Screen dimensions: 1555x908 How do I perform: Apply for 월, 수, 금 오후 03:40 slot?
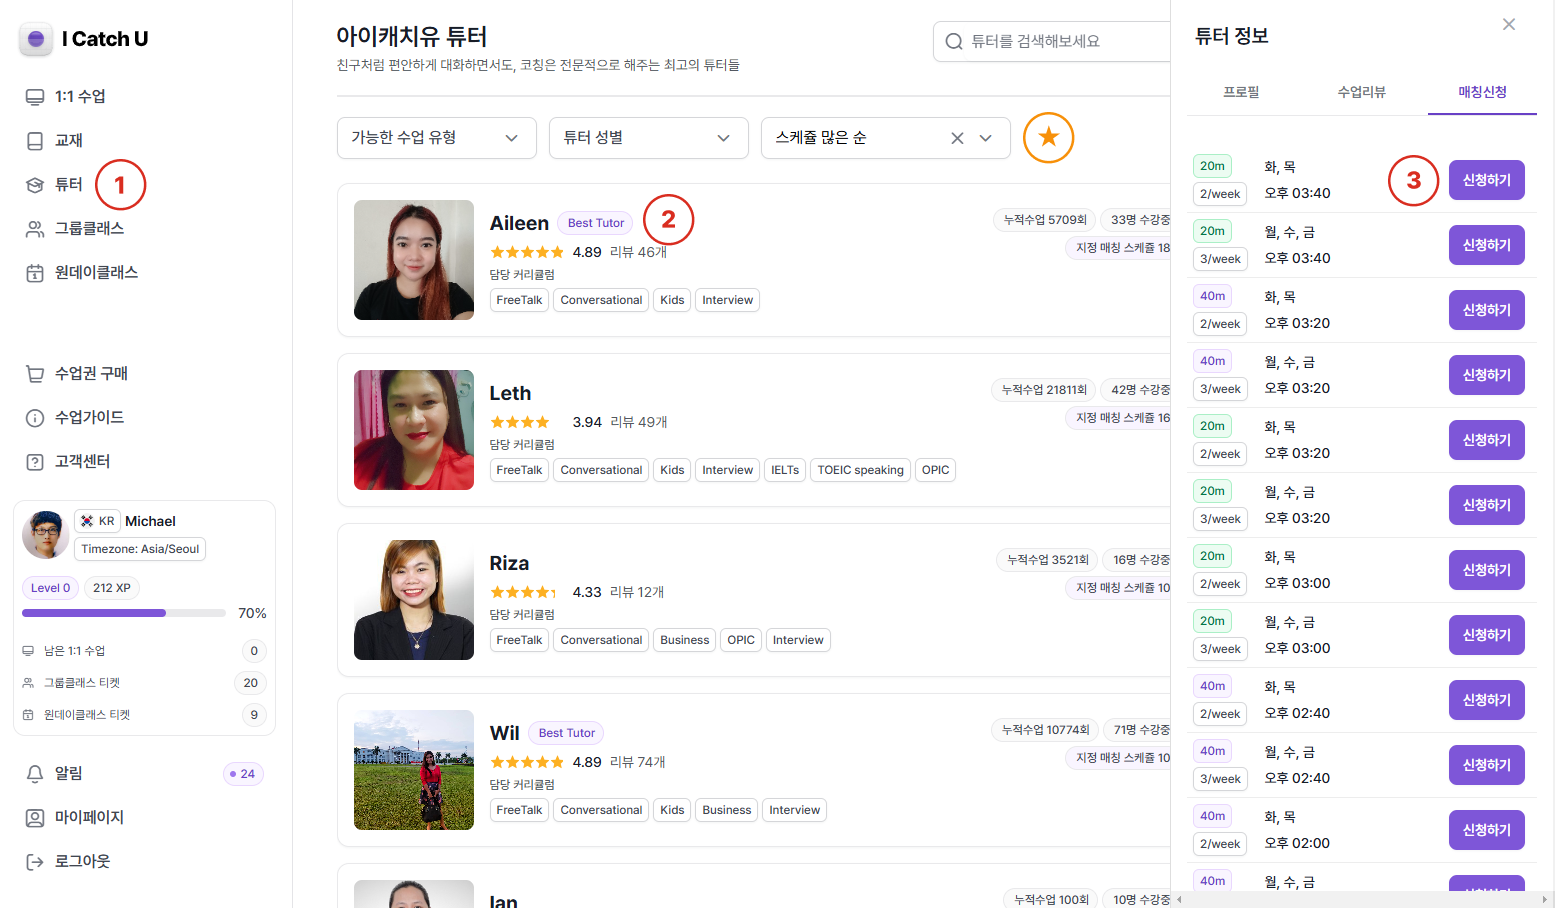point(1487,245)
